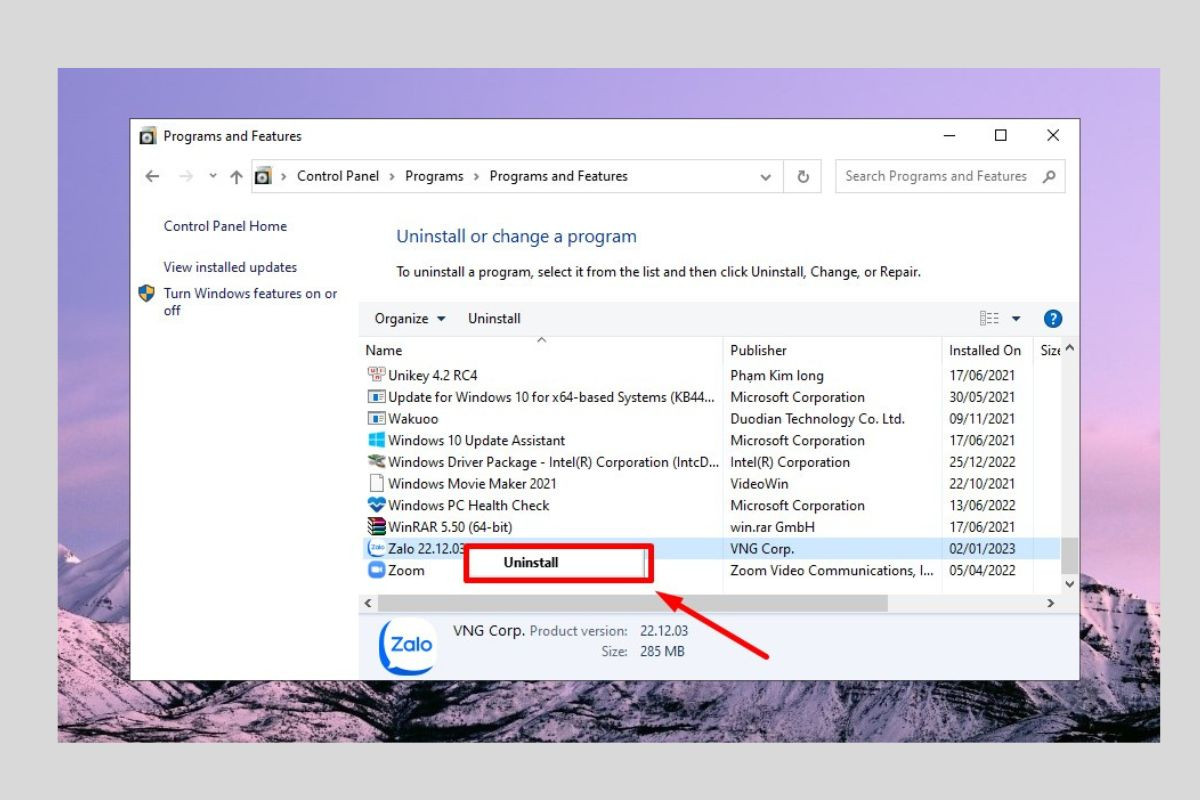1200x800 pixels.
Task: Click the Refresh button in address bar
Action: [x=802, y=176]
